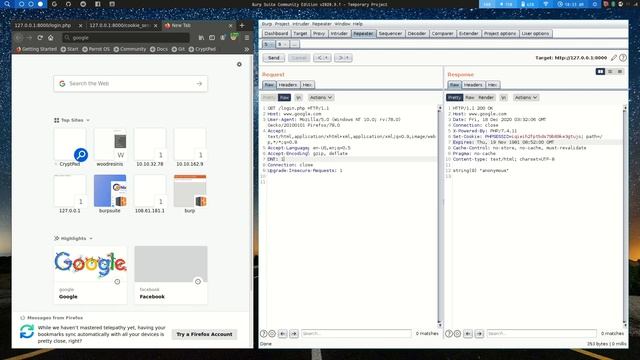Screen dimensions: 640x360
Task: Open Firefox hamburger menu
Action: (247, 38)
